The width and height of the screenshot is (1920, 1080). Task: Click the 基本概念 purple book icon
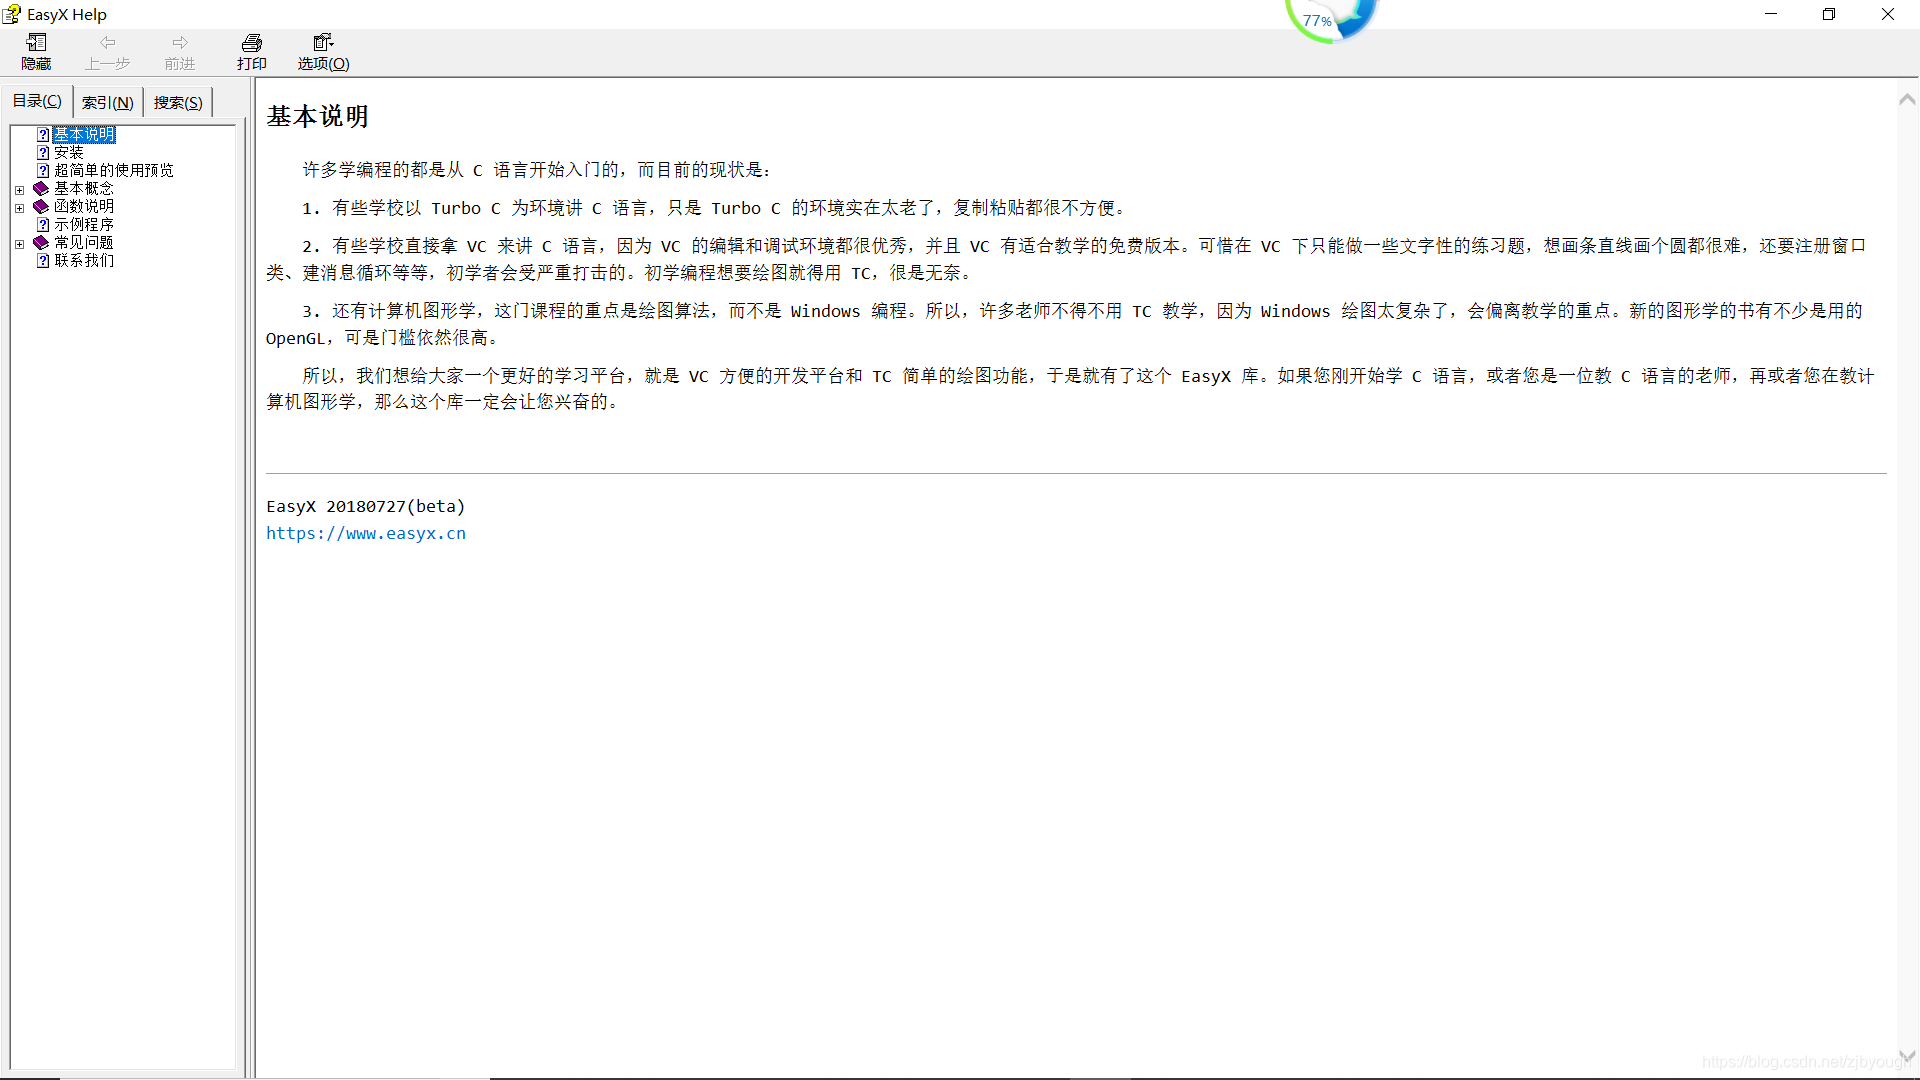41,188
